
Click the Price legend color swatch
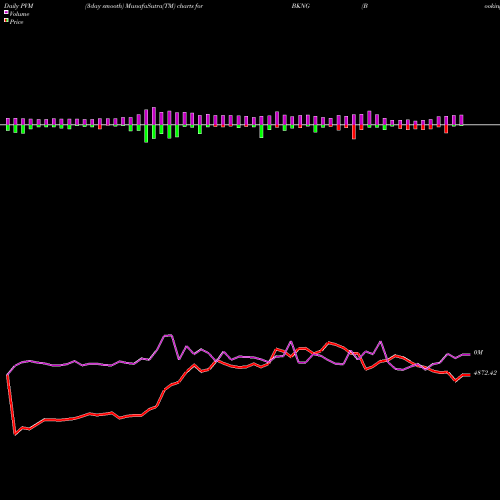(6, 21)
